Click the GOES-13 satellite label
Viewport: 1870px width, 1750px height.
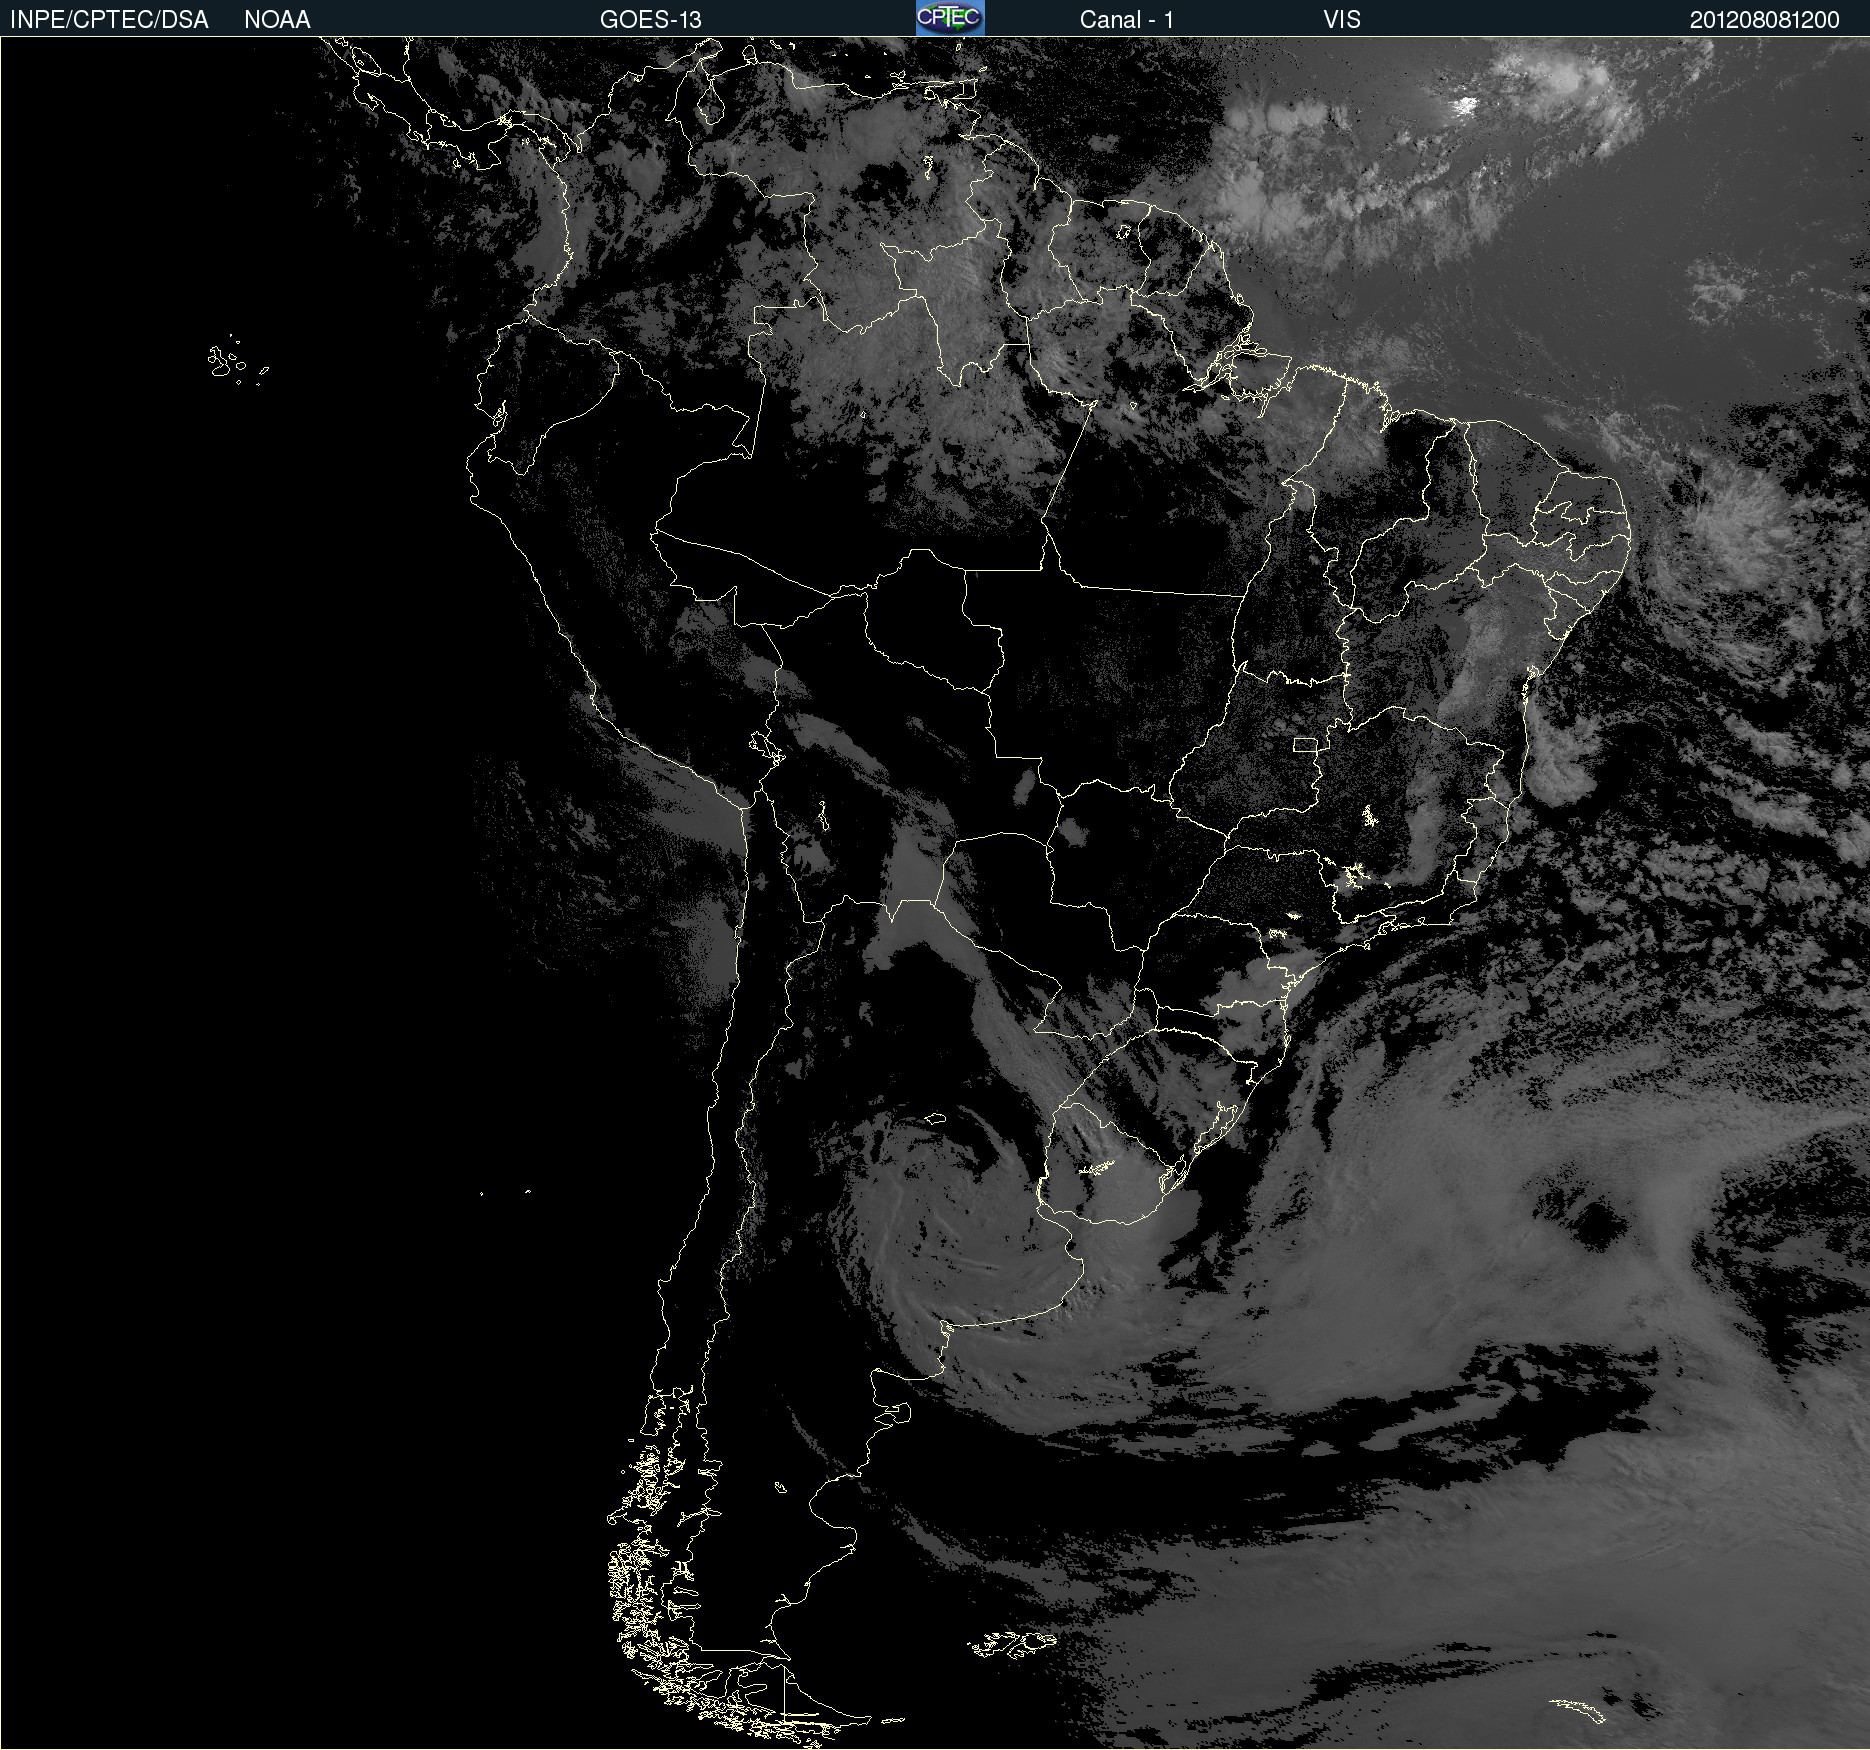coord(651,20)
